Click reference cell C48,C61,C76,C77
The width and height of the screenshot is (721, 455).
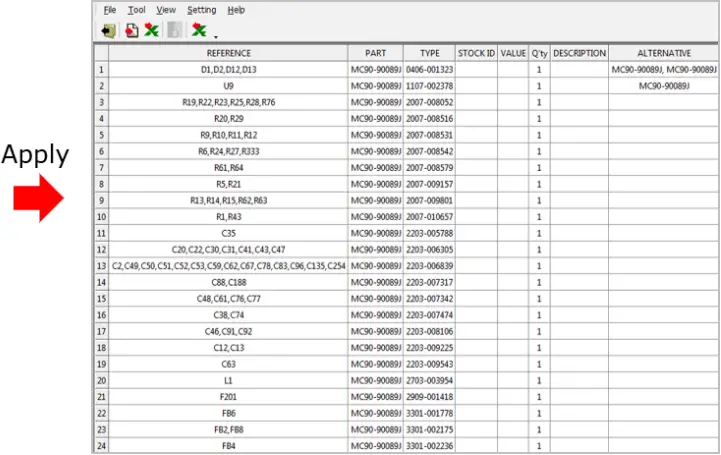[229, 299]
